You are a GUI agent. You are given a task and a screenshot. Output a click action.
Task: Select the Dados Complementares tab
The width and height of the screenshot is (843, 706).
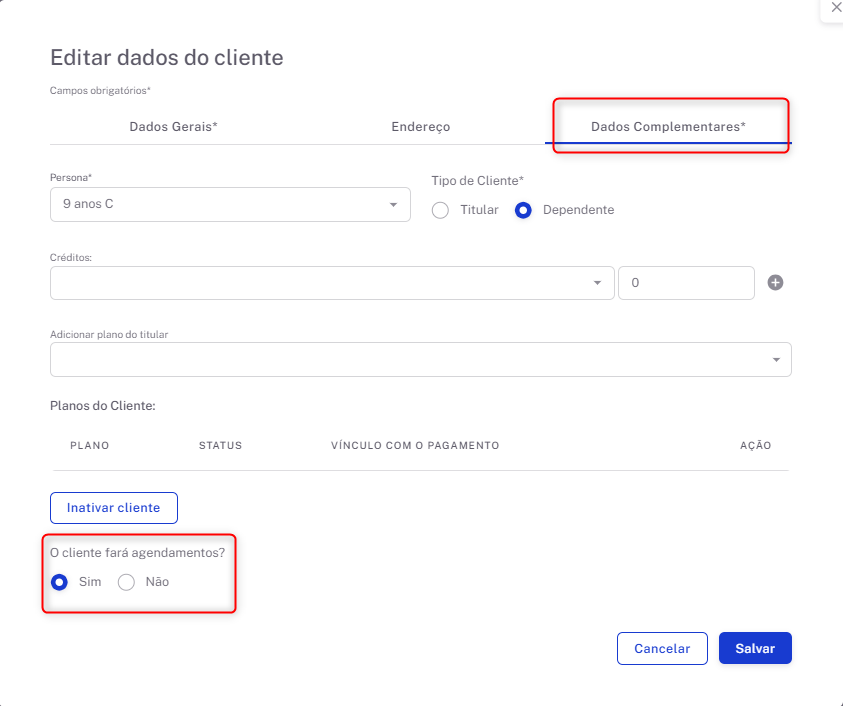pos(668,127)
